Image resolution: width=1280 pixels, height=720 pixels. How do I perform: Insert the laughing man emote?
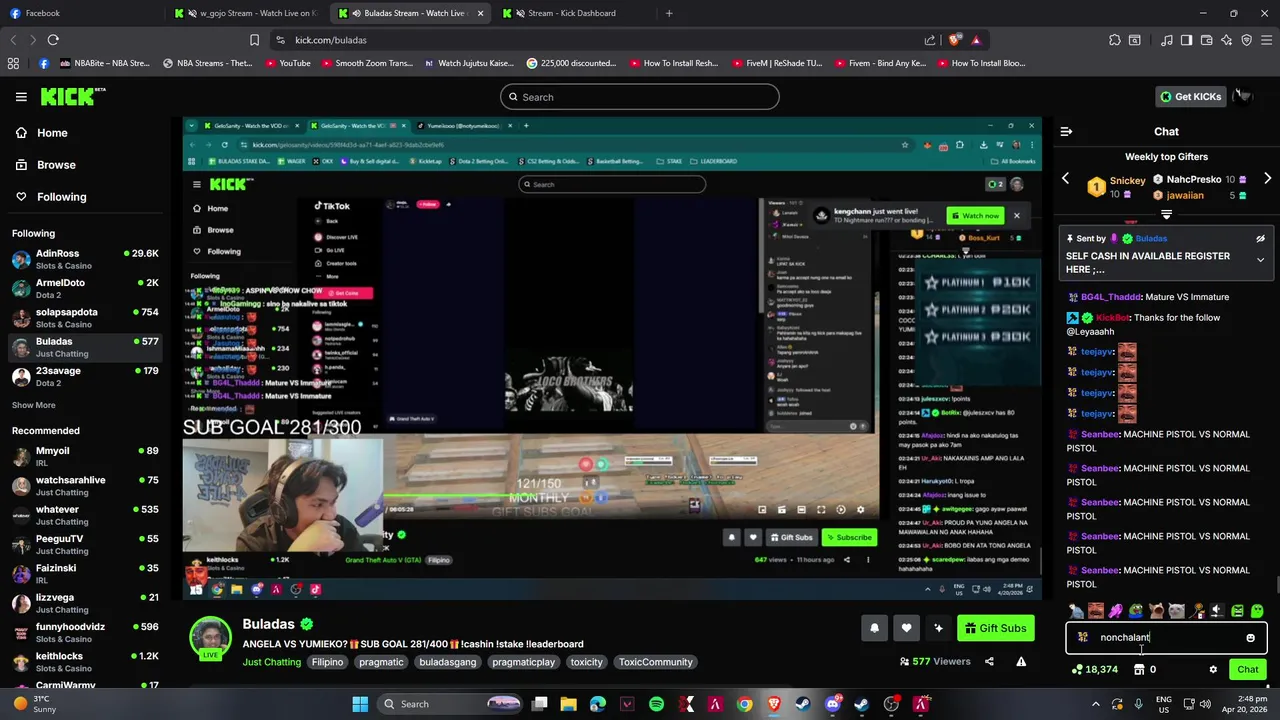1096,611
